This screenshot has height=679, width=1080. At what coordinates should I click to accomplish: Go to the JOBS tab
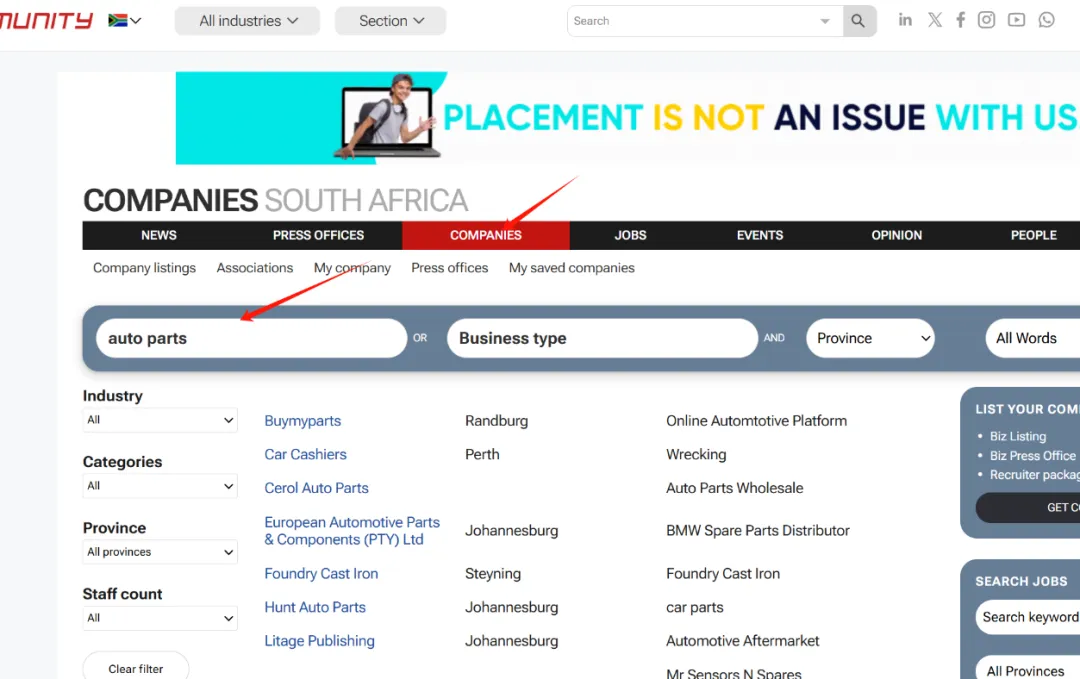tap(630, 236)
